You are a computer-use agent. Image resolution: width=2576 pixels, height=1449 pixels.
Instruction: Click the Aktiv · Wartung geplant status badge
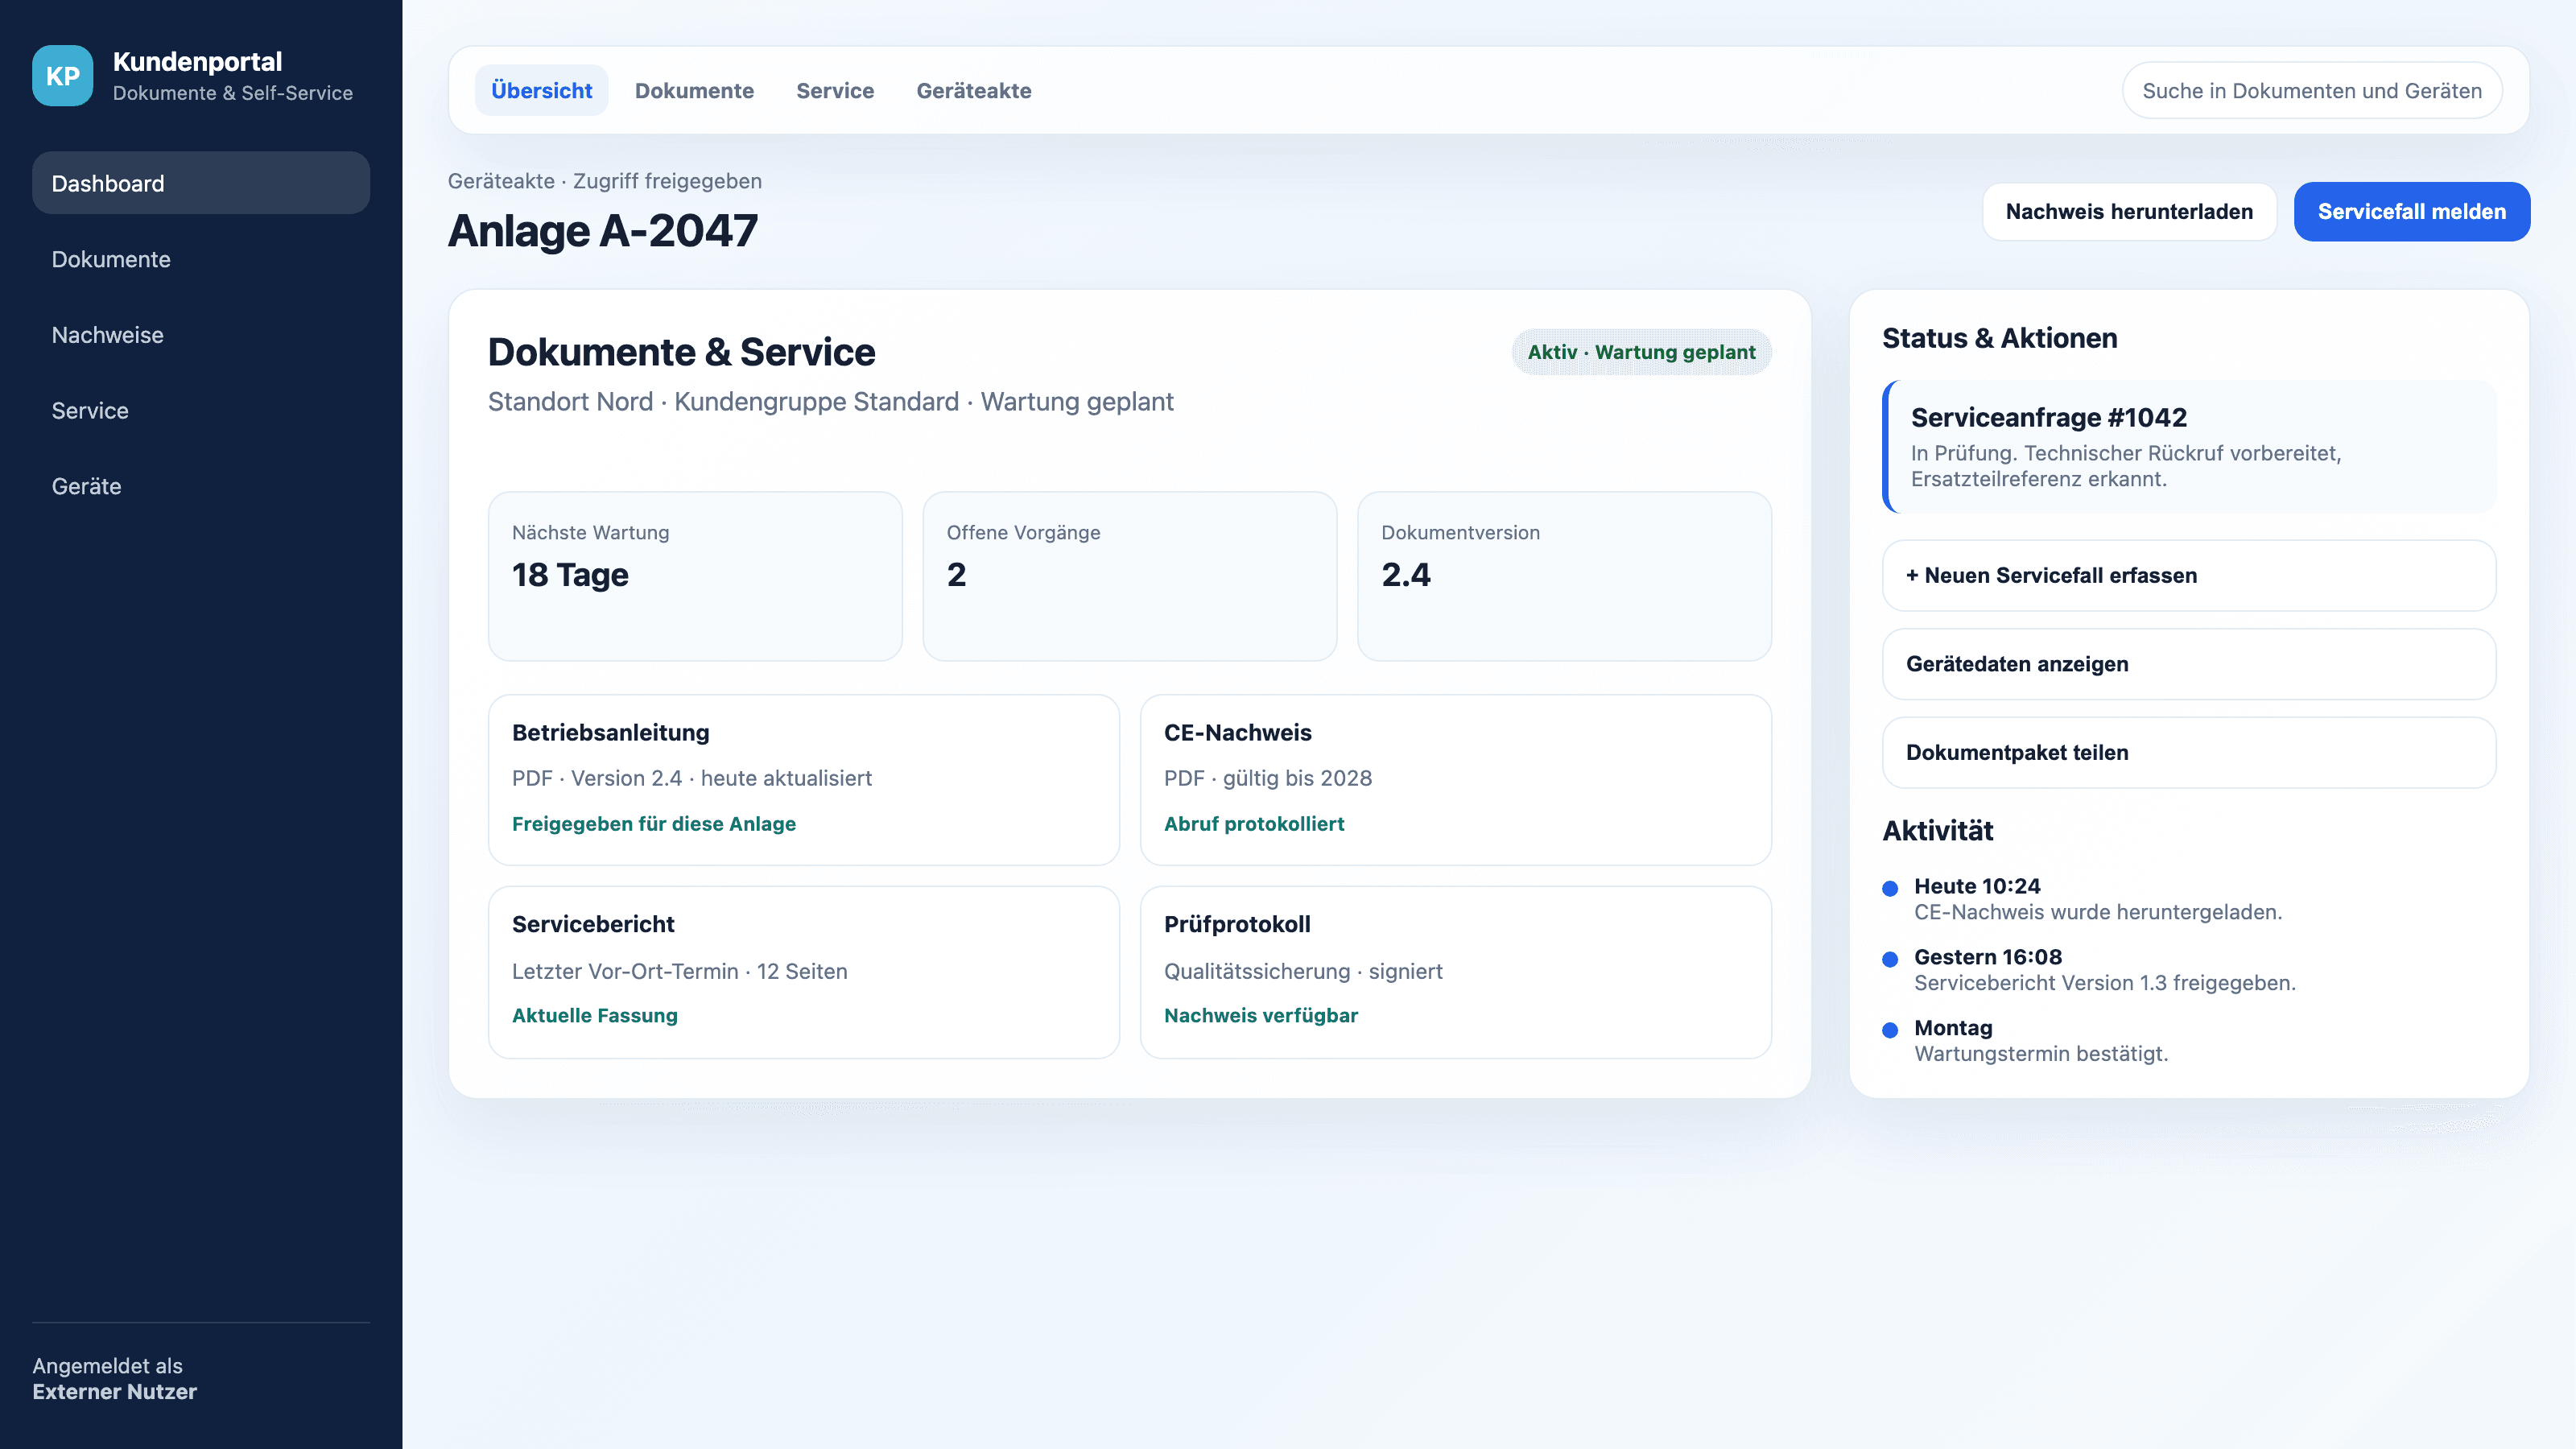pyautogui.click(x=1641, y=352)
